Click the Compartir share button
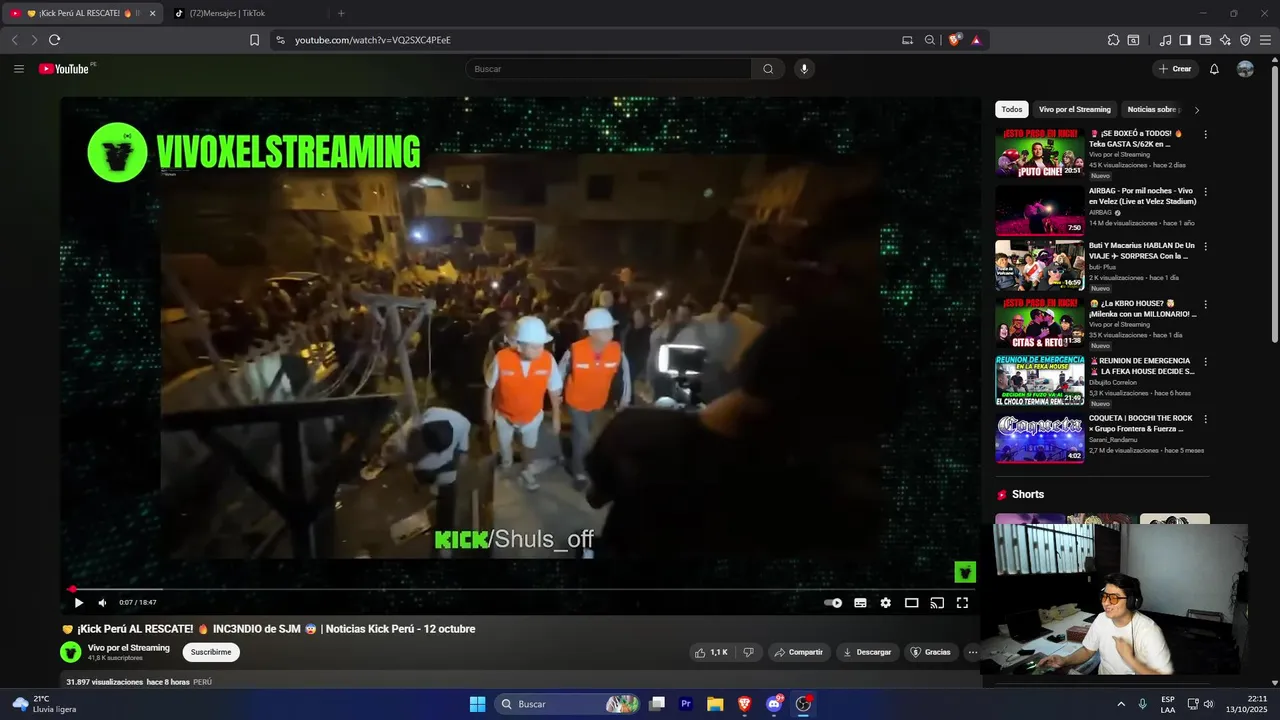Image resolution: width=1280 pixels, height=720 pixels. (799, 652)
